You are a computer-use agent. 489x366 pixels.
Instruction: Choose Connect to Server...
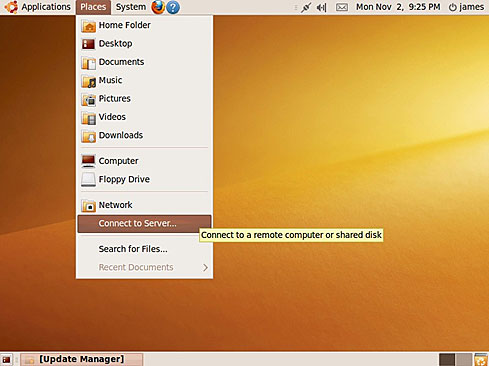(144, 224)
